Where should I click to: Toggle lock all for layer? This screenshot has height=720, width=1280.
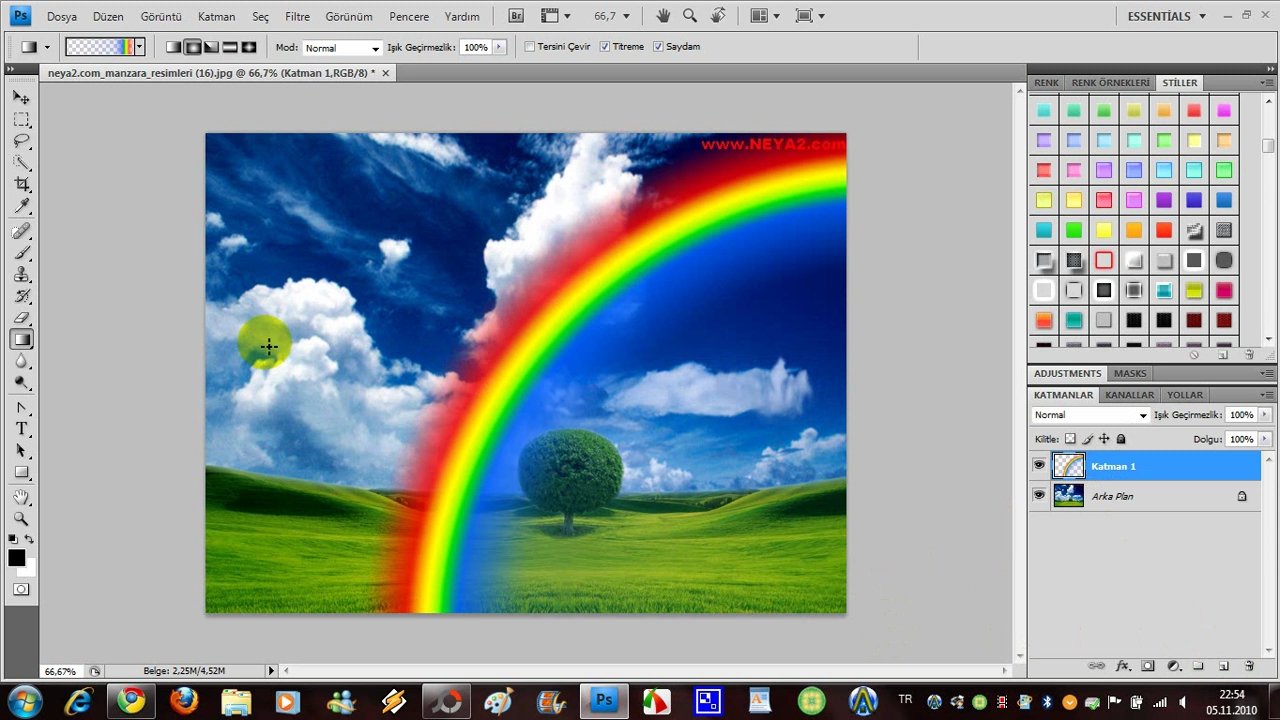pyautogui.click(x=1121, y=439)
